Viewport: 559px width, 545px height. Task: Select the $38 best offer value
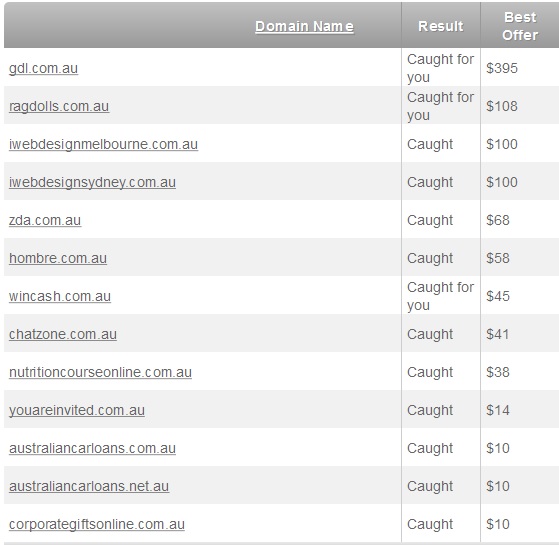pos(498,372)
